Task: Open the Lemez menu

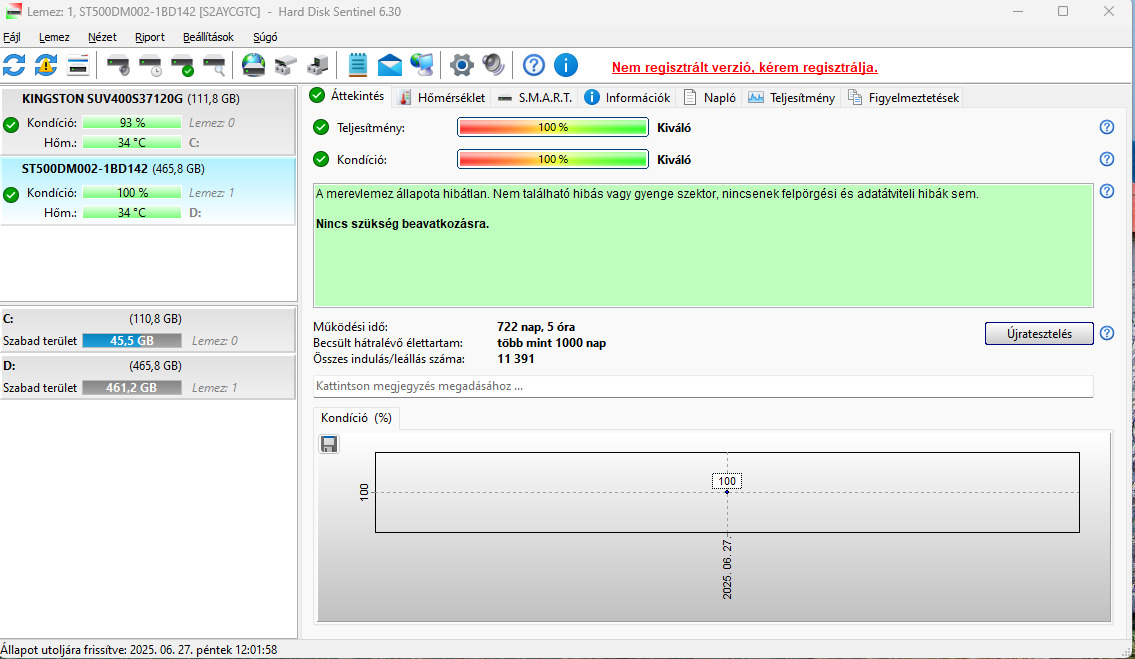Action: pyautogui.click(x=54, y=37)
